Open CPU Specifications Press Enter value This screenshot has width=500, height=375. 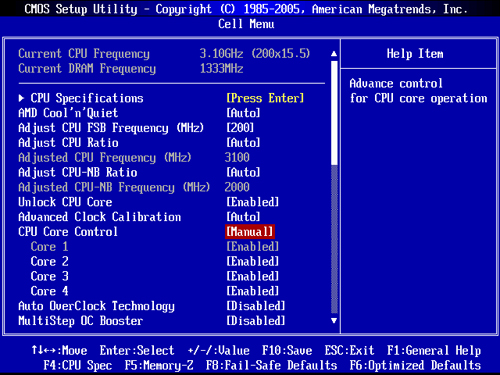click(265, 98)
